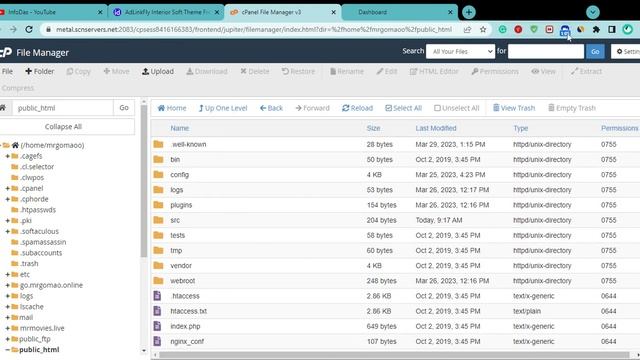Expand the mrmovies.live tree folder
The width and height of the screenshot is (640, 360).
tap(7, 328)
